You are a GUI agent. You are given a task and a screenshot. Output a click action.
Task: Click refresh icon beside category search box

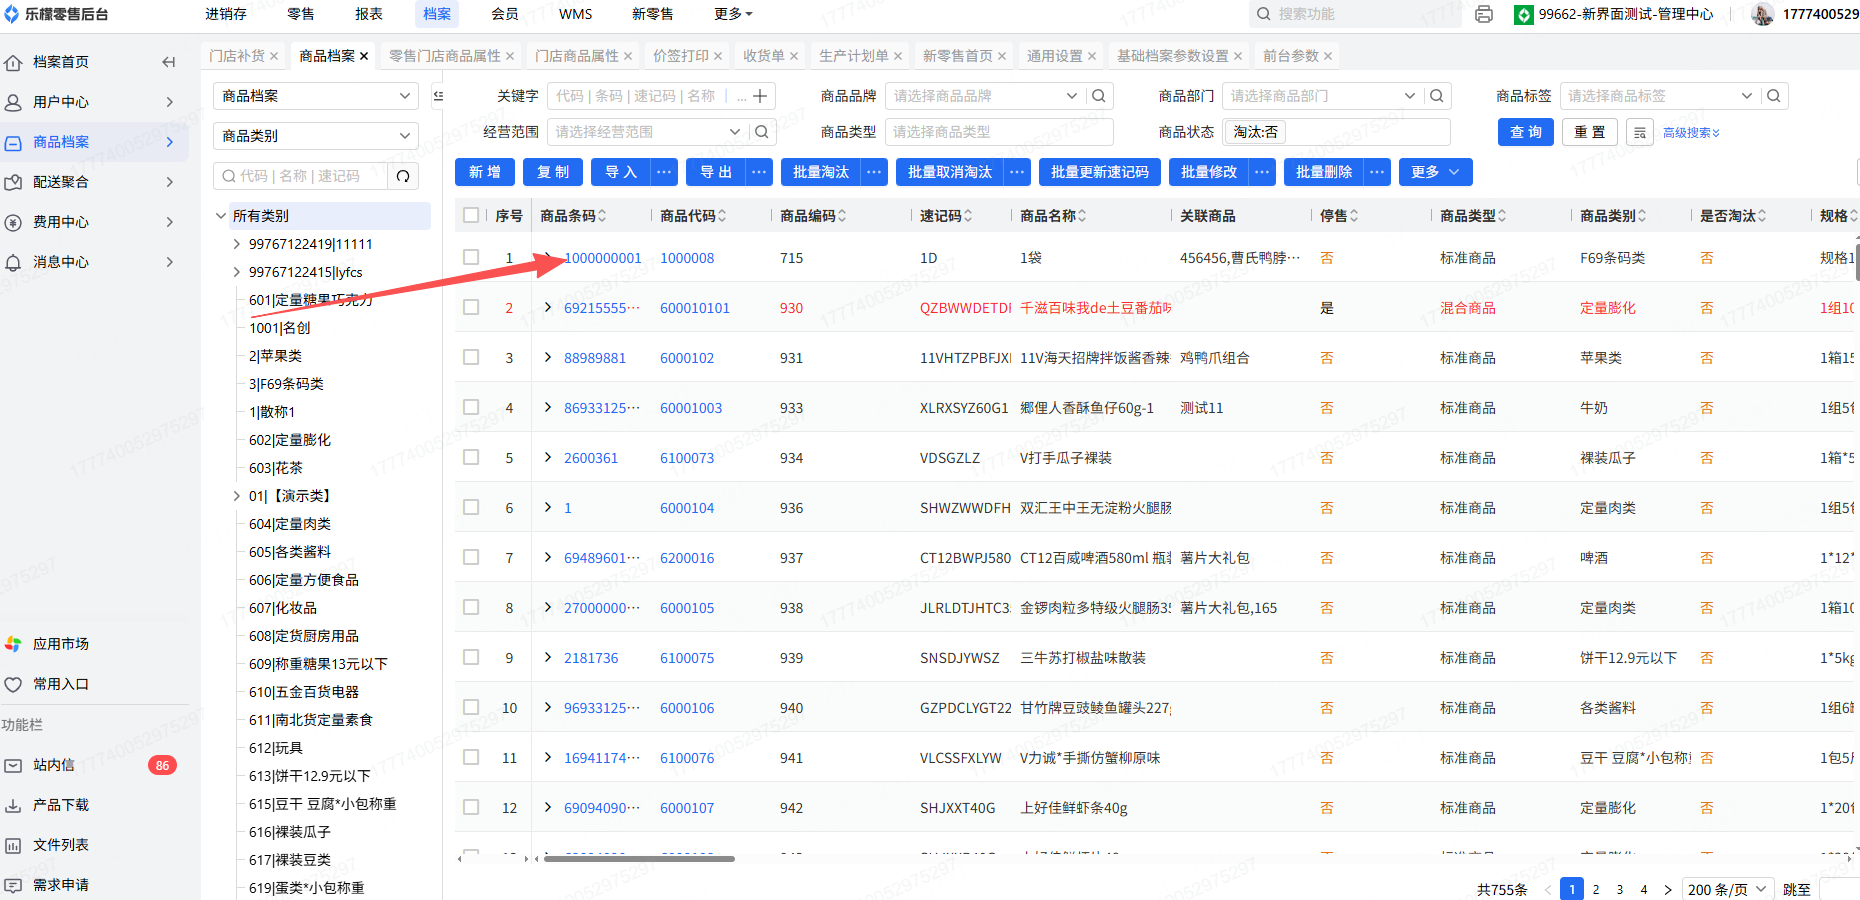click(403, 176)
